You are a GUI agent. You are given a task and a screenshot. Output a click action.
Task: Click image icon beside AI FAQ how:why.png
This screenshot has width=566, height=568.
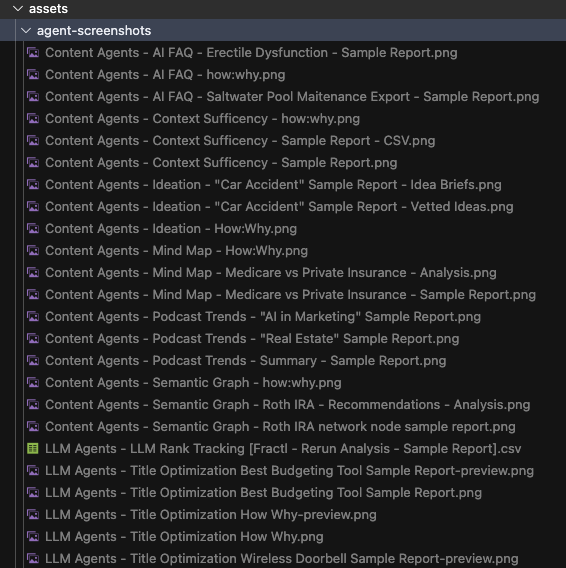coord(33,75)
